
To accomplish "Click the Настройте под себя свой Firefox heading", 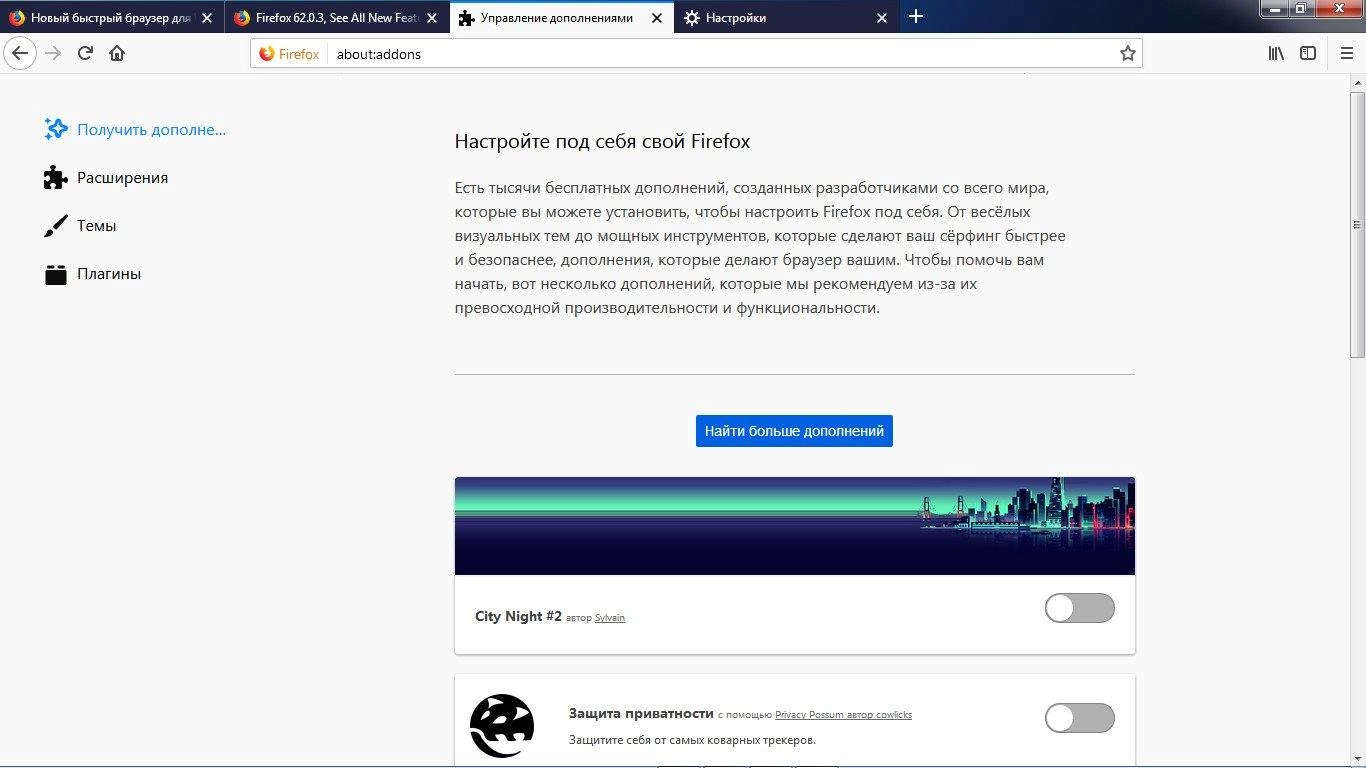I will coord(602,141).
